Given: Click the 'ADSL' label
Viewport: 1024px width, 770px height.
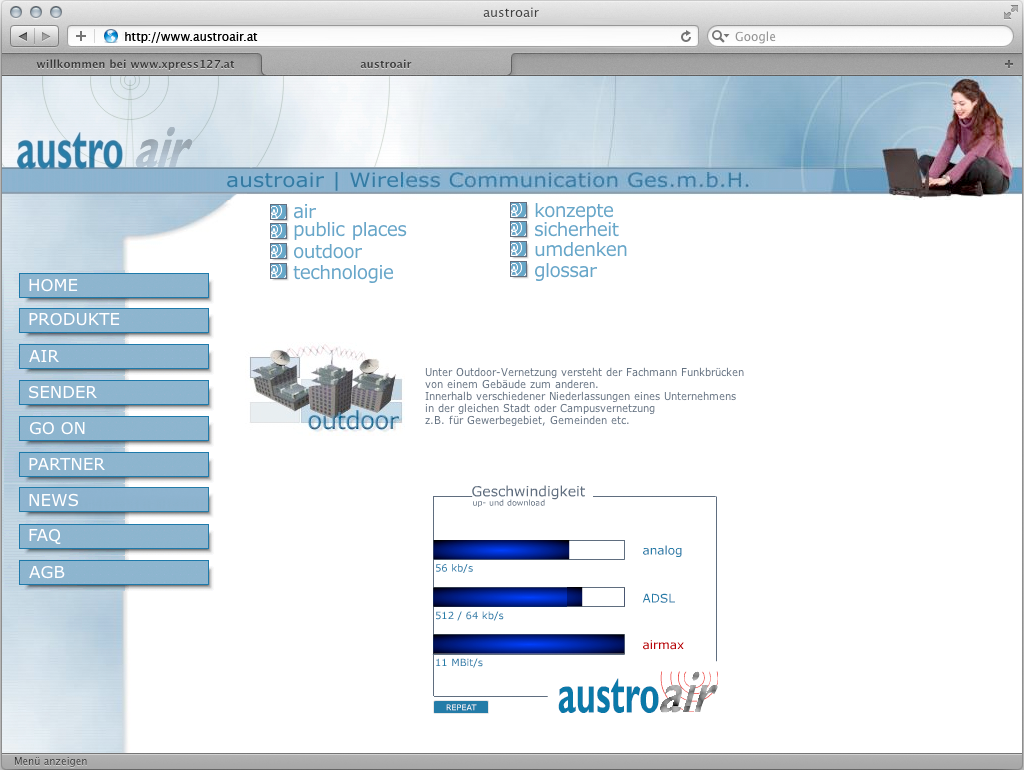Looking at the screenshot, I should [x=658, y=598].
